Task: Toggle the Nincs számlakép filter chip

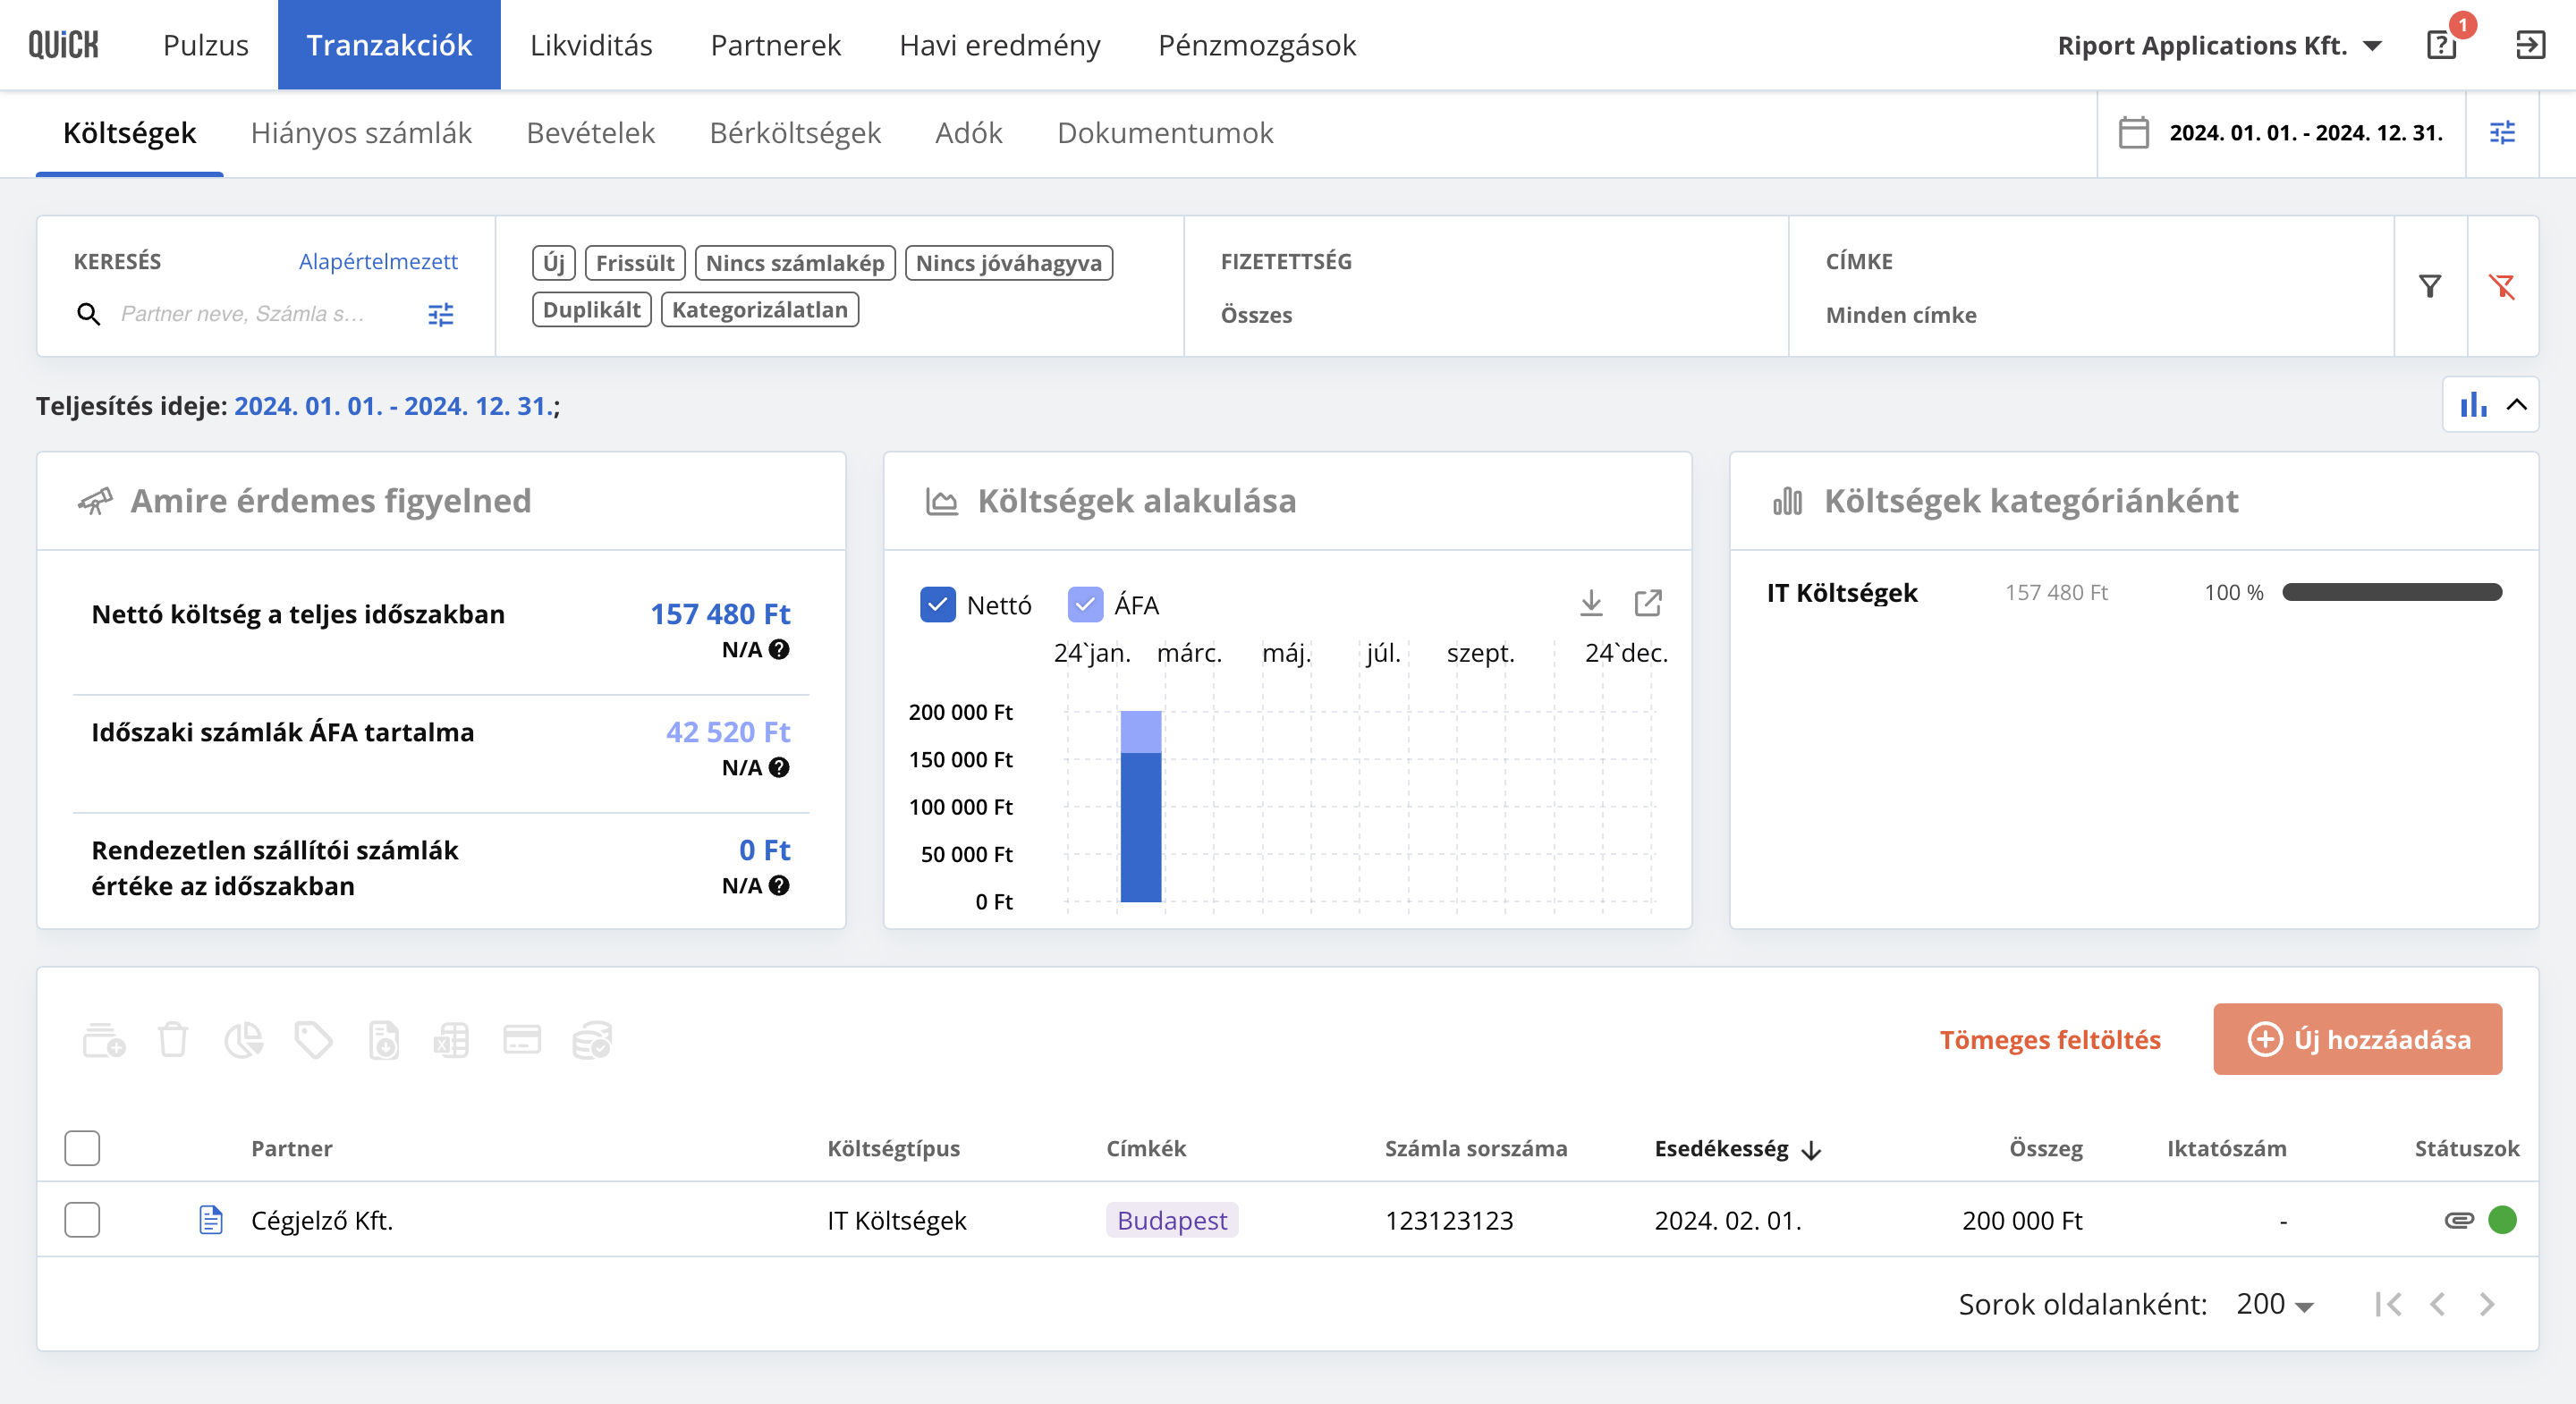Action: (x=795, y=263)
